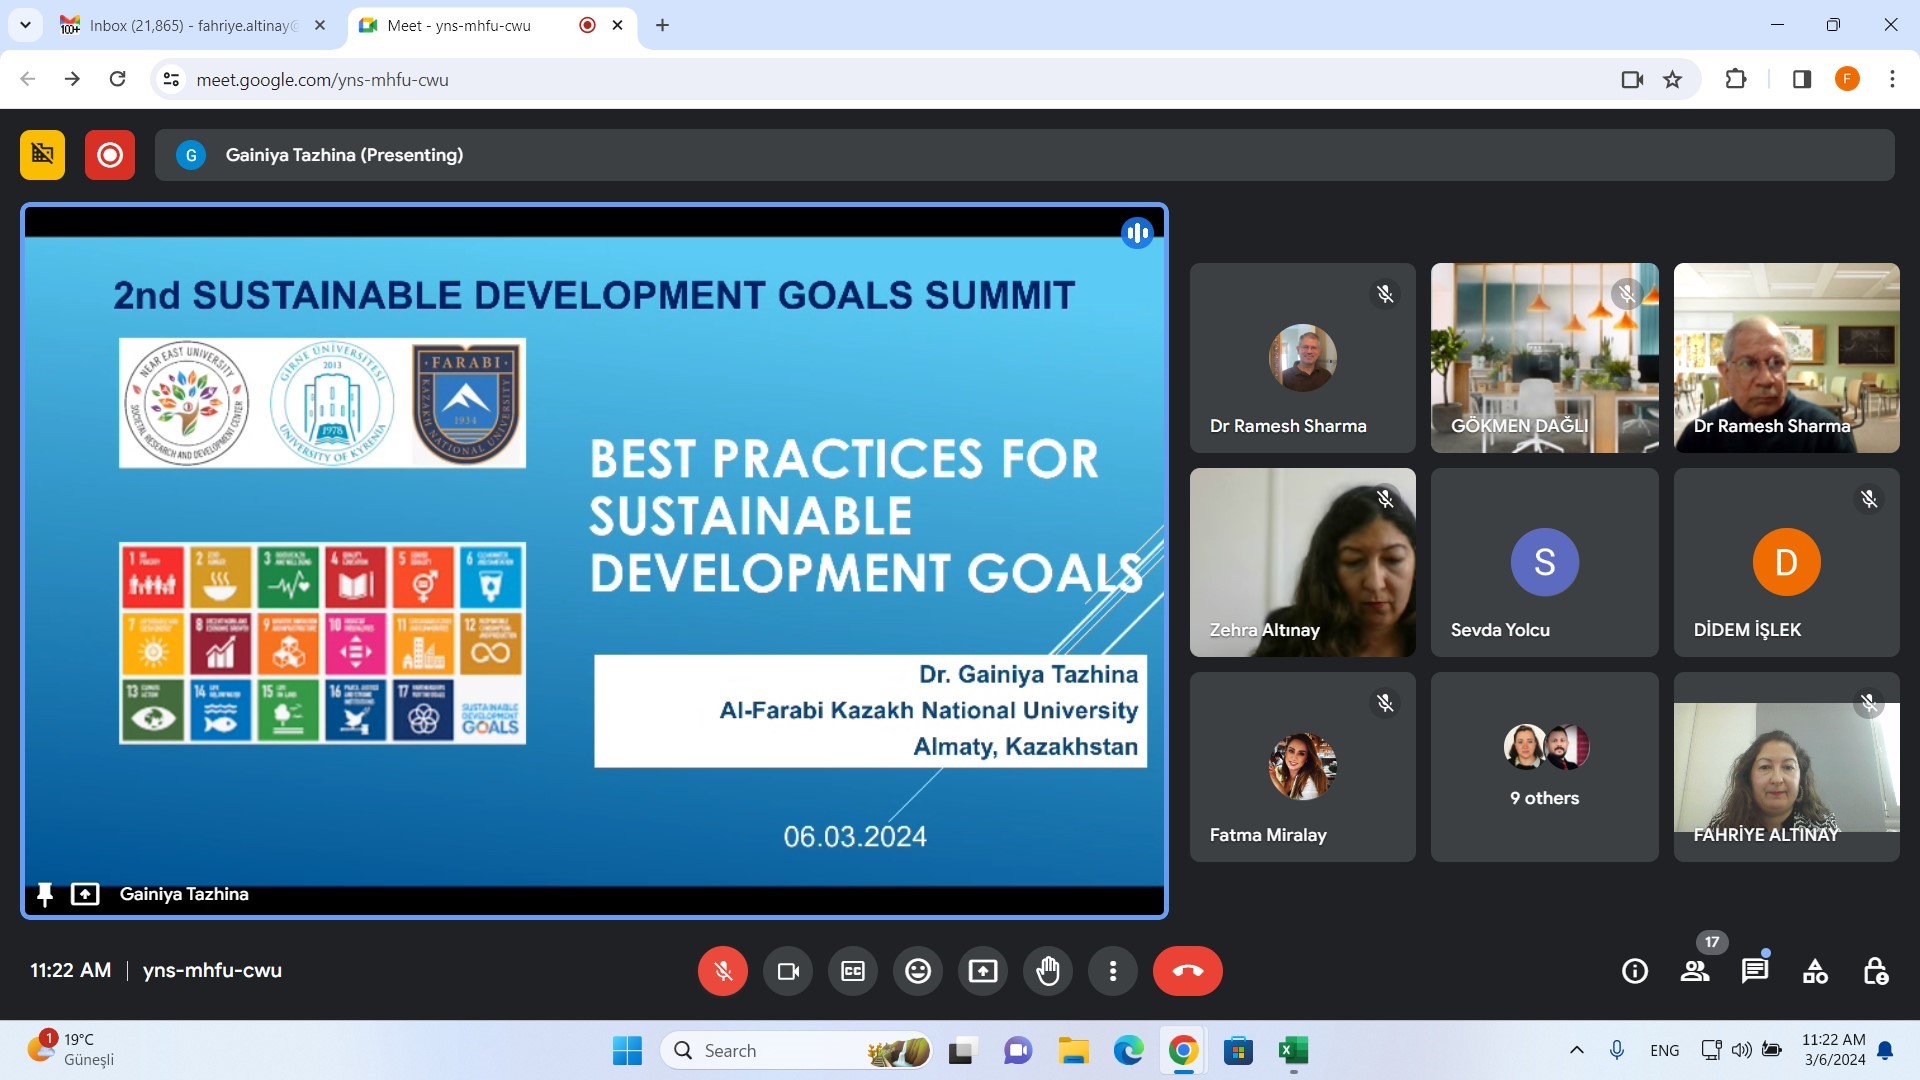Click the red recording indicator button
Viewport: 1920px width, 1080px height.
tap(110, 155)
